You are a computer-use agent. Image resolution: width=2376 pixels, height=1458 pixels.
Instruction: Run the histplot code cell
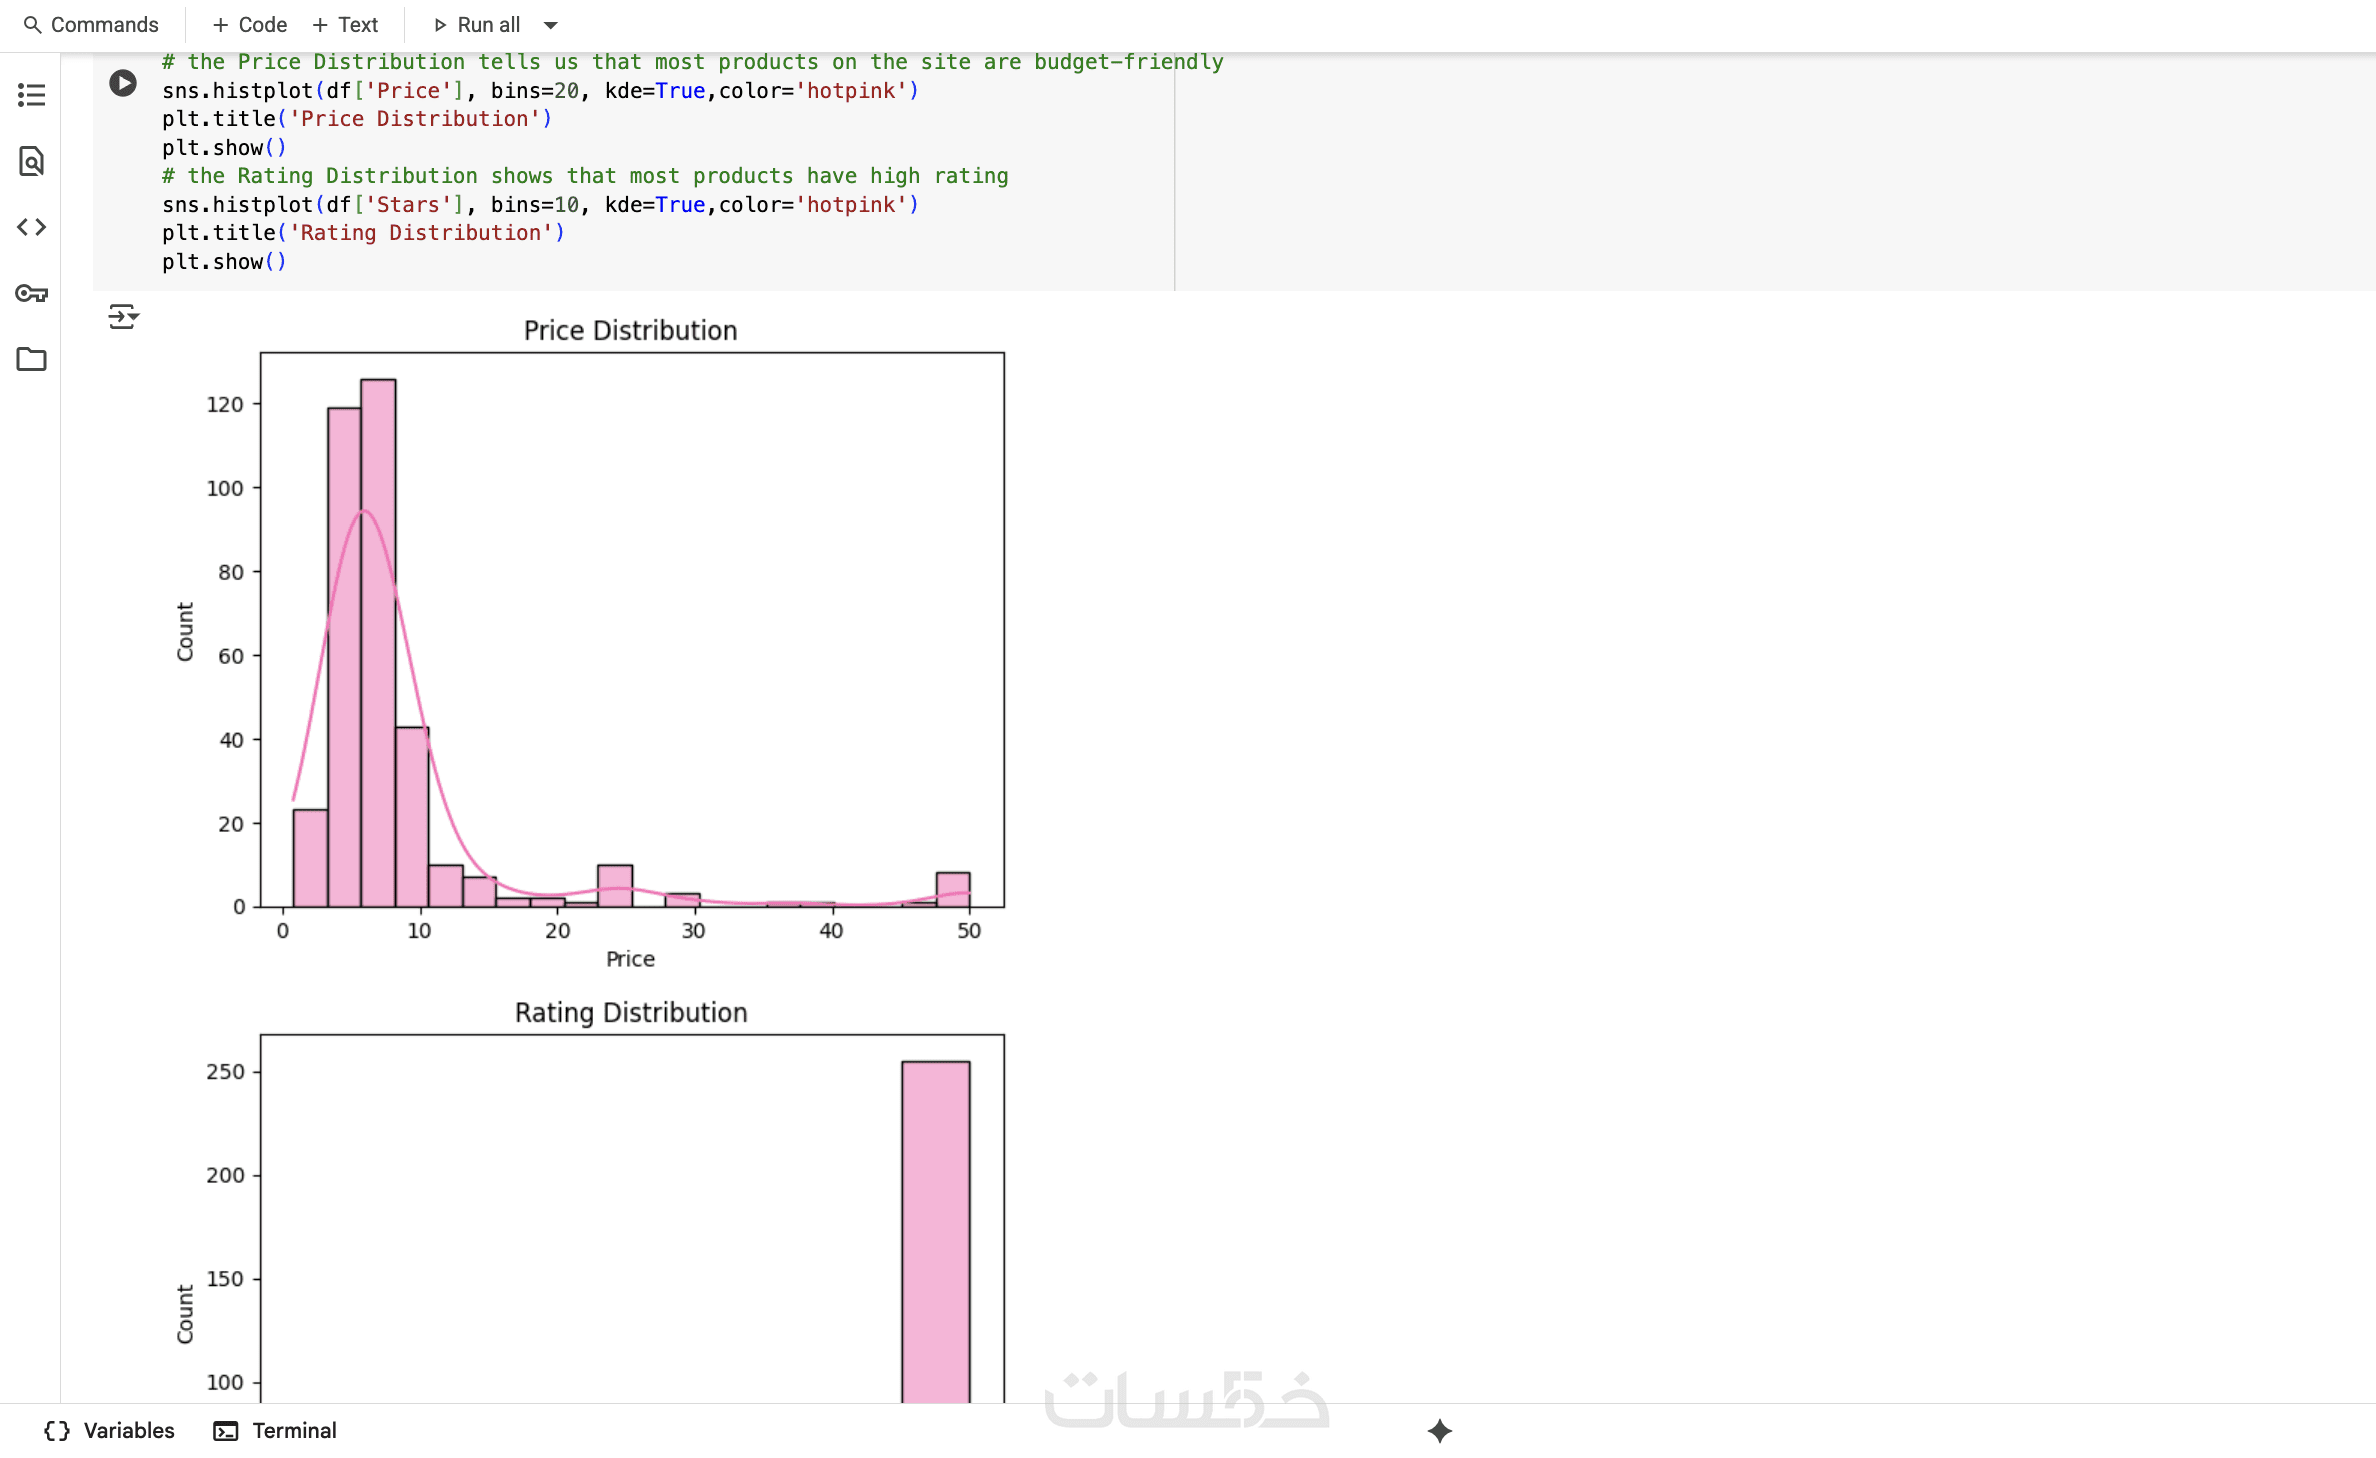point(123,83)
